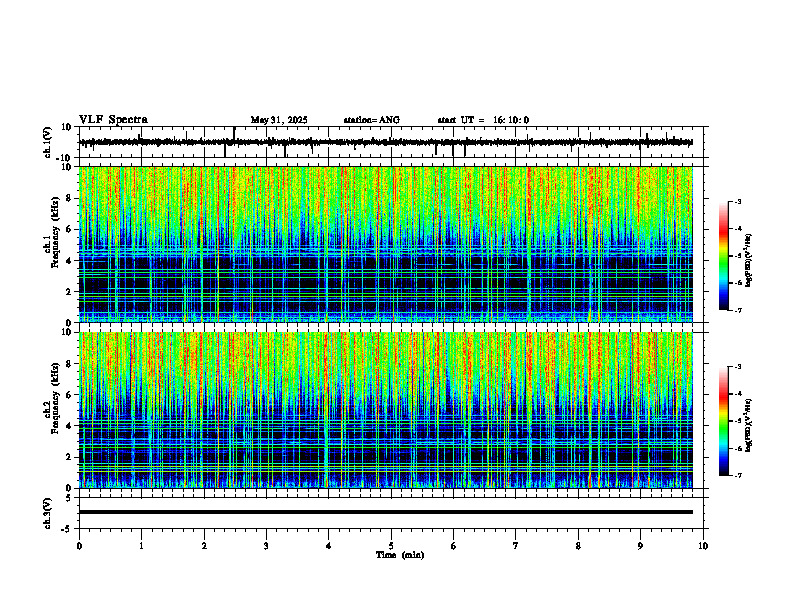The height and width of the screenshot is (612, 792).
Task: Click time axis tick label "5"
Action: pyautogui.click(x=391, y=546)
